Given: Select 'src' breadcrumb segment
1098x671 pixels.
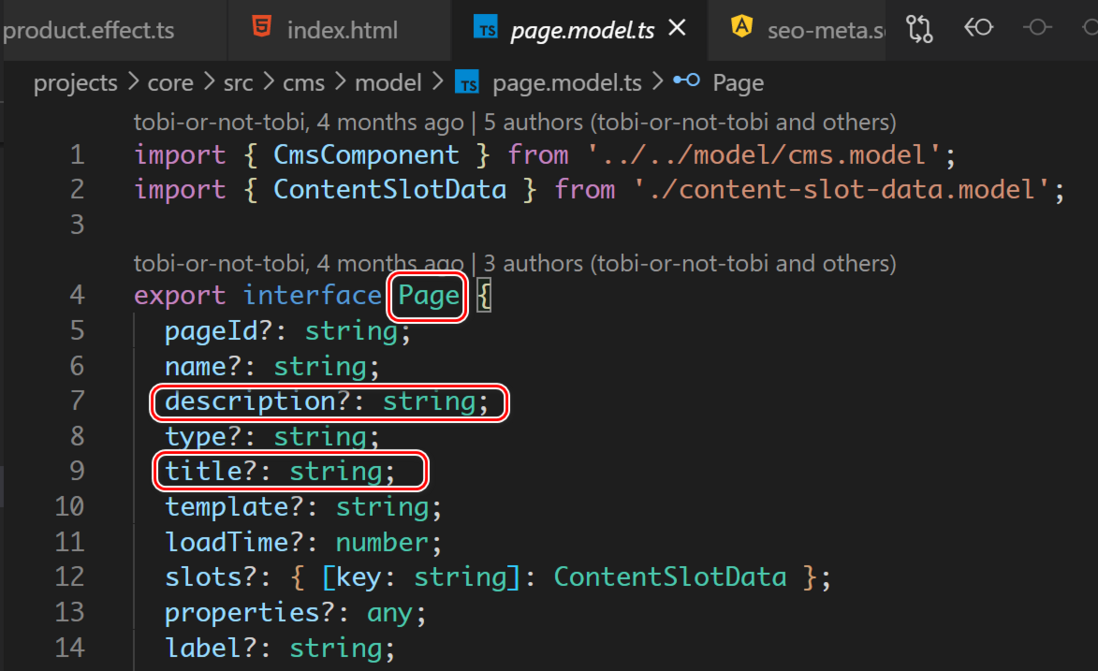Looking at the screenshot, I should coord(238,83).
